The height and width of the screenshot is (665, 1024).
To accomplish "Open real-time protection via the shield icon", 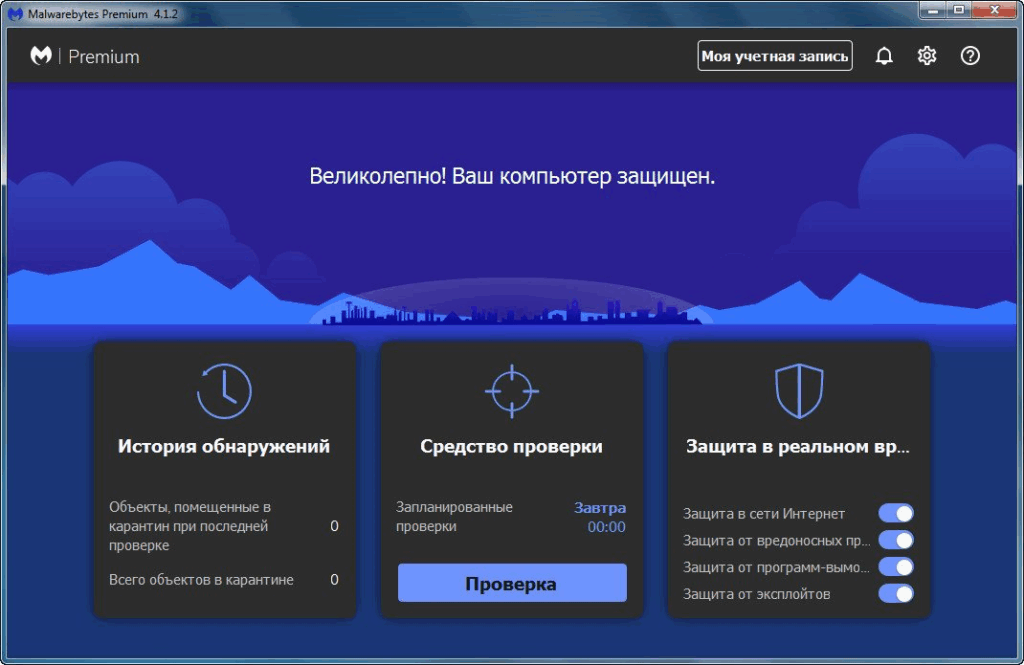I will click(x=797, y=390).
